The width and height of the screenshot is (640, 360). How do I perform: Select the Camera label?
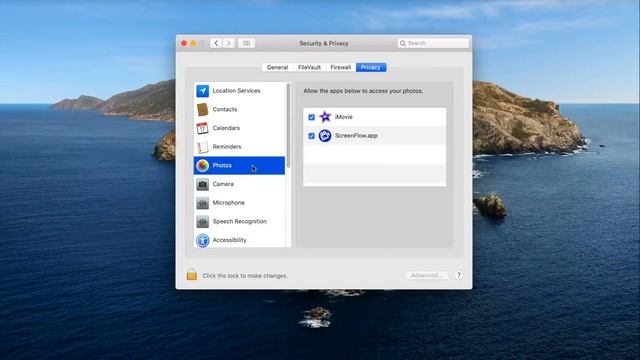pos(223,184)
